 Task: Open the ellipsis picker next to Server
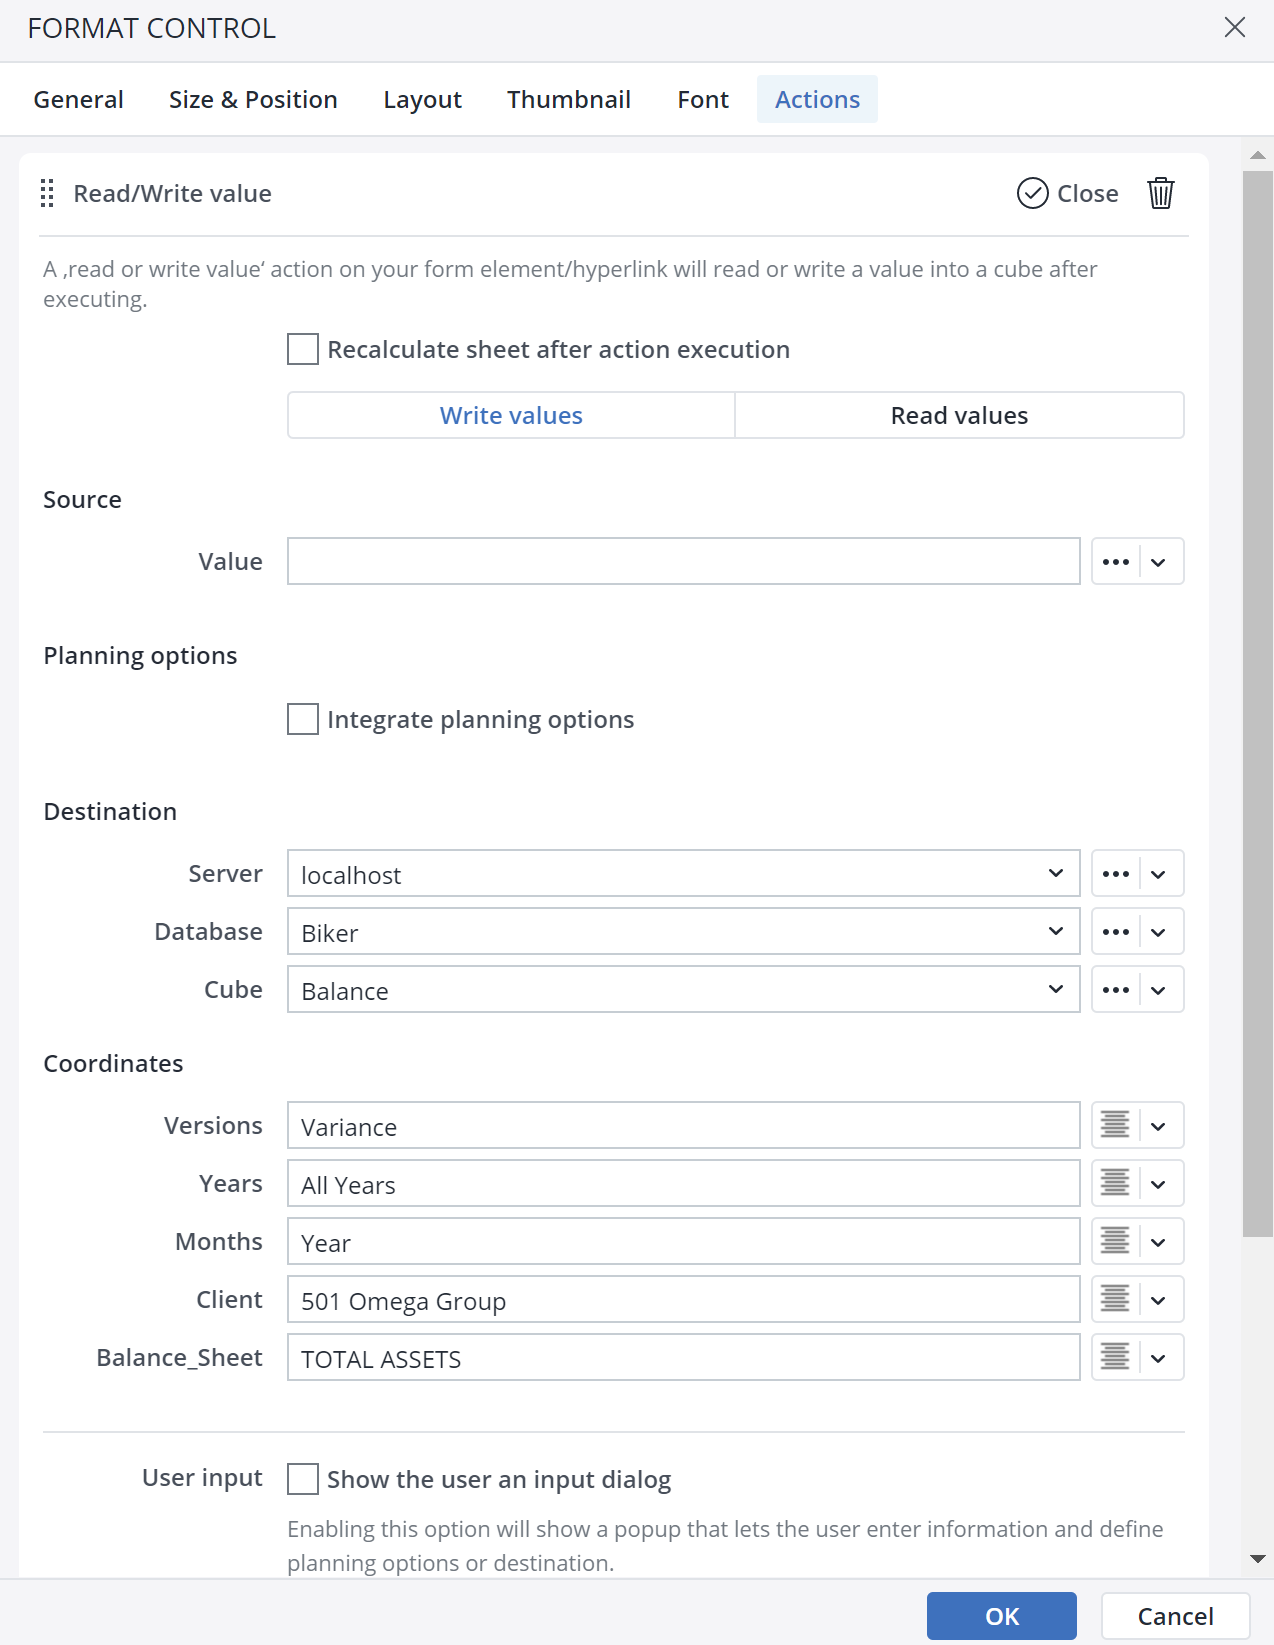coord(1116,874)
